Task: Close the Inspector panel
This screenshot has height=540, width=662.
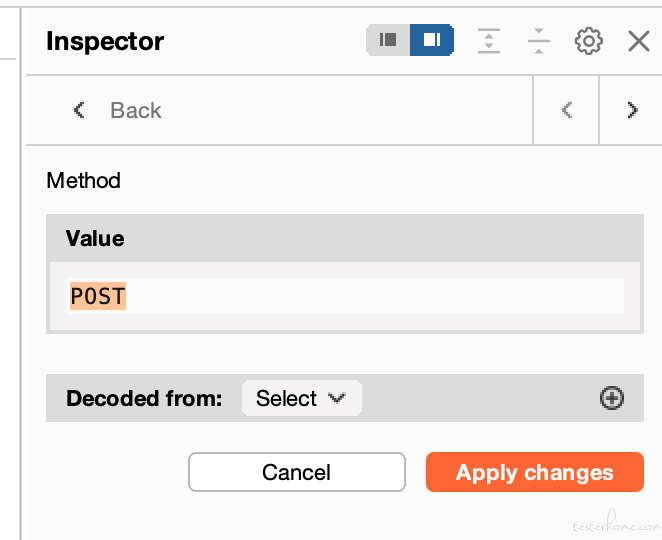Action: (639, 41)
